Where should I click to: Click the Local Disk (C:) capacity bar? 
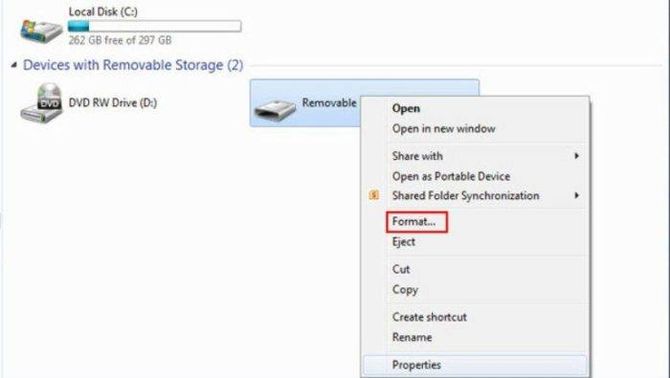154,26
